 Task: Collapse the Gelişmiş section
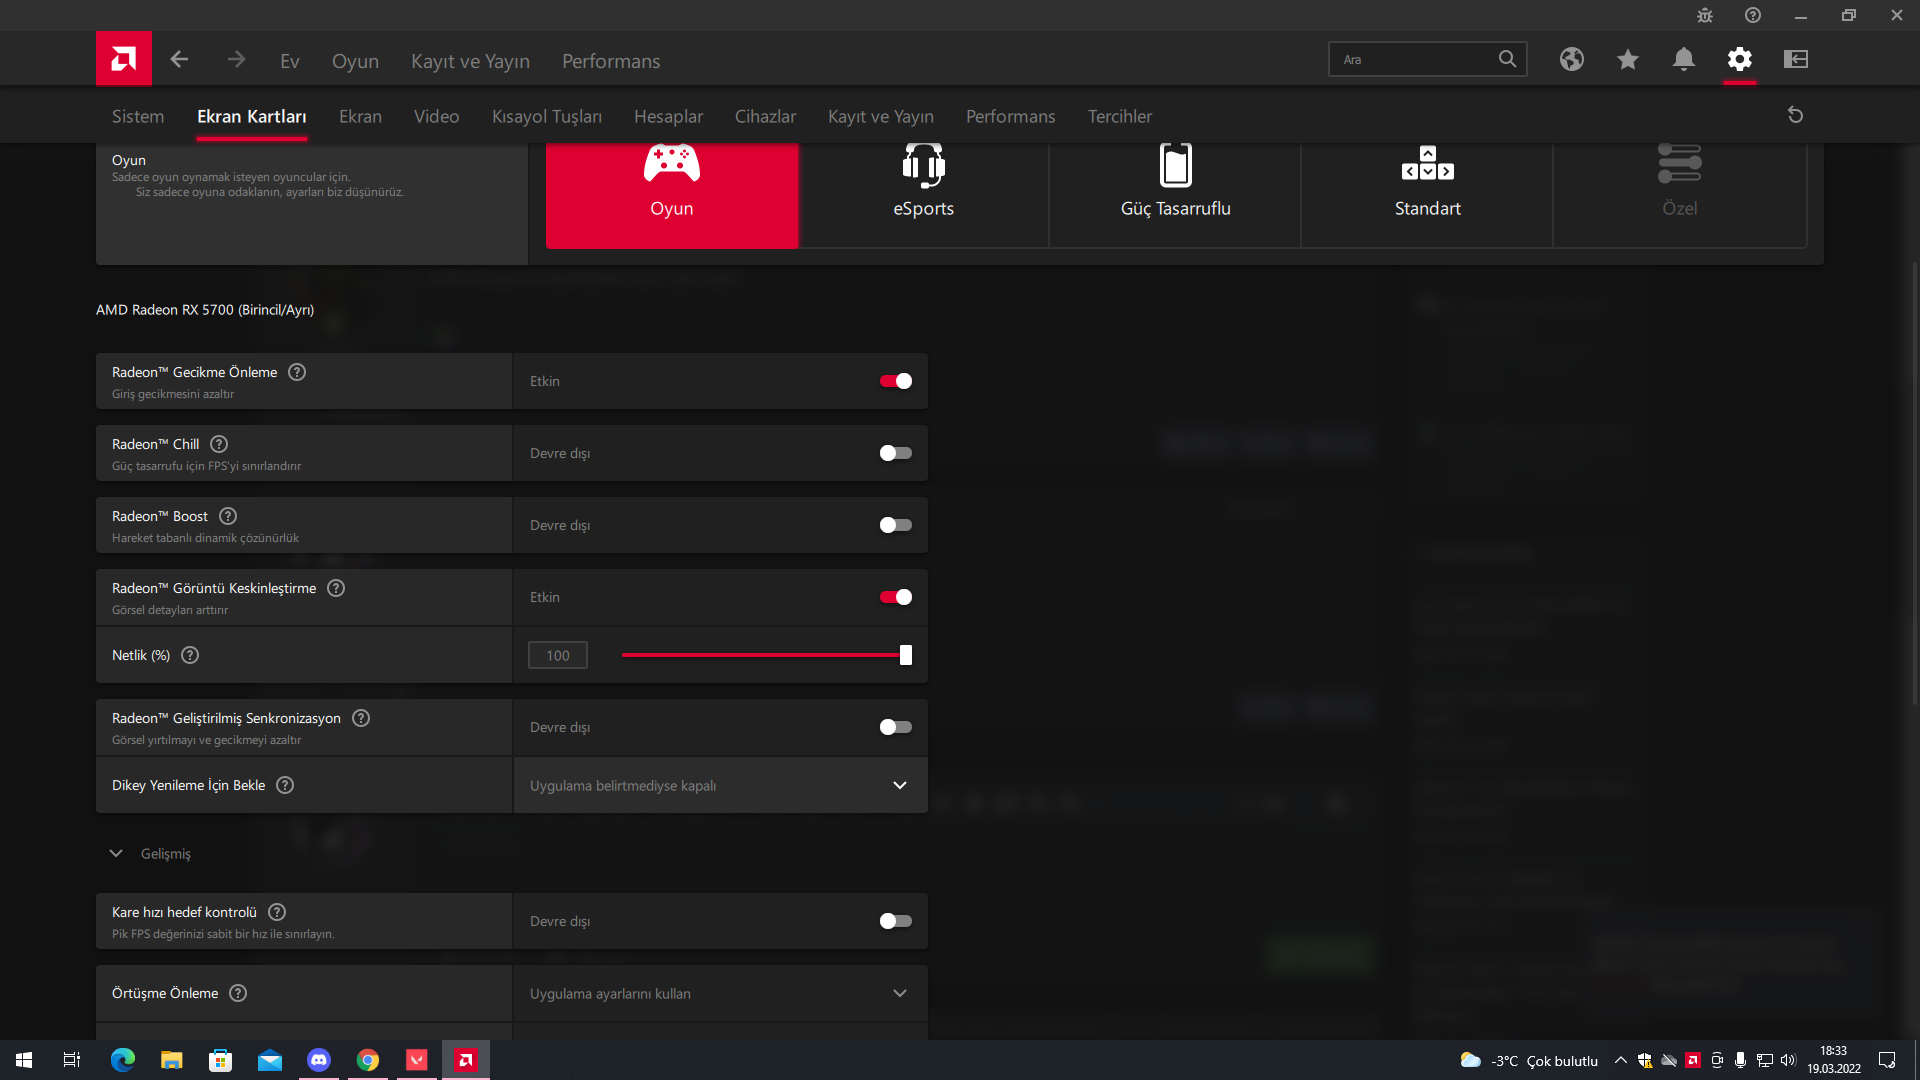pos(116,853)
